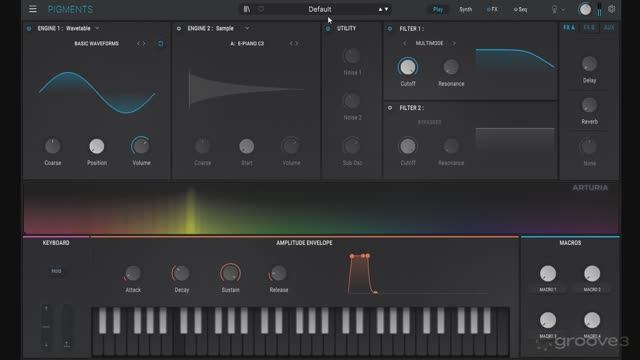Image resolution: width=640 pixels, height=360 pixels.
Task: Toggle Engine 1 power button
Action: click(x=29, y=29)
